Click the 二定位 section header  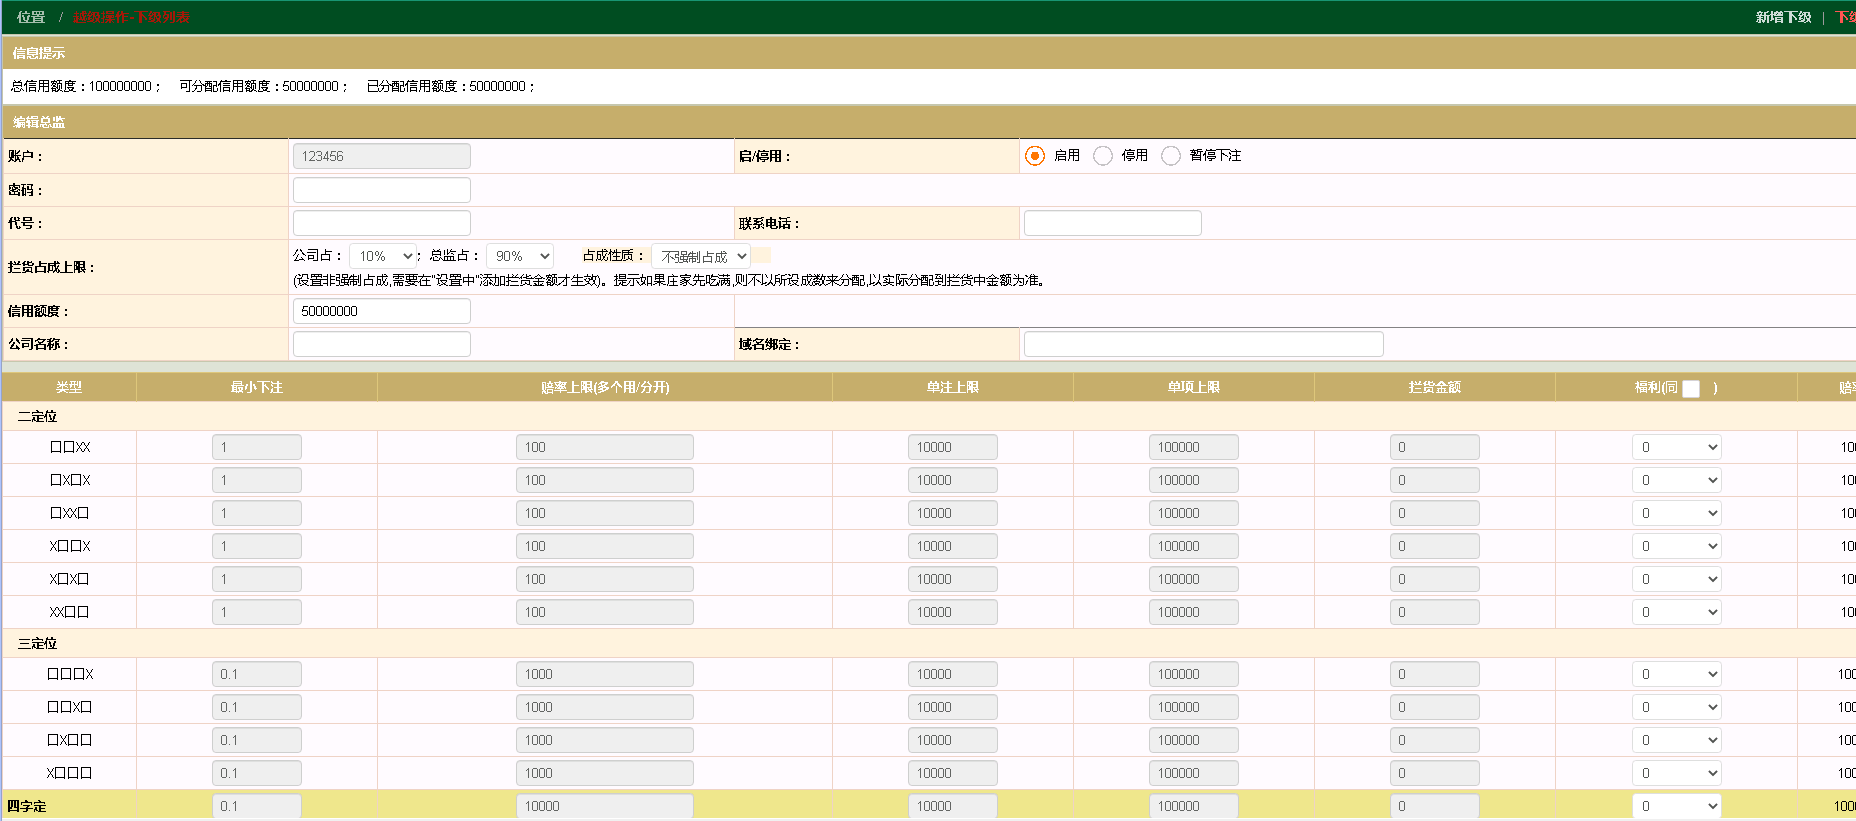click(x=37, y=416)
